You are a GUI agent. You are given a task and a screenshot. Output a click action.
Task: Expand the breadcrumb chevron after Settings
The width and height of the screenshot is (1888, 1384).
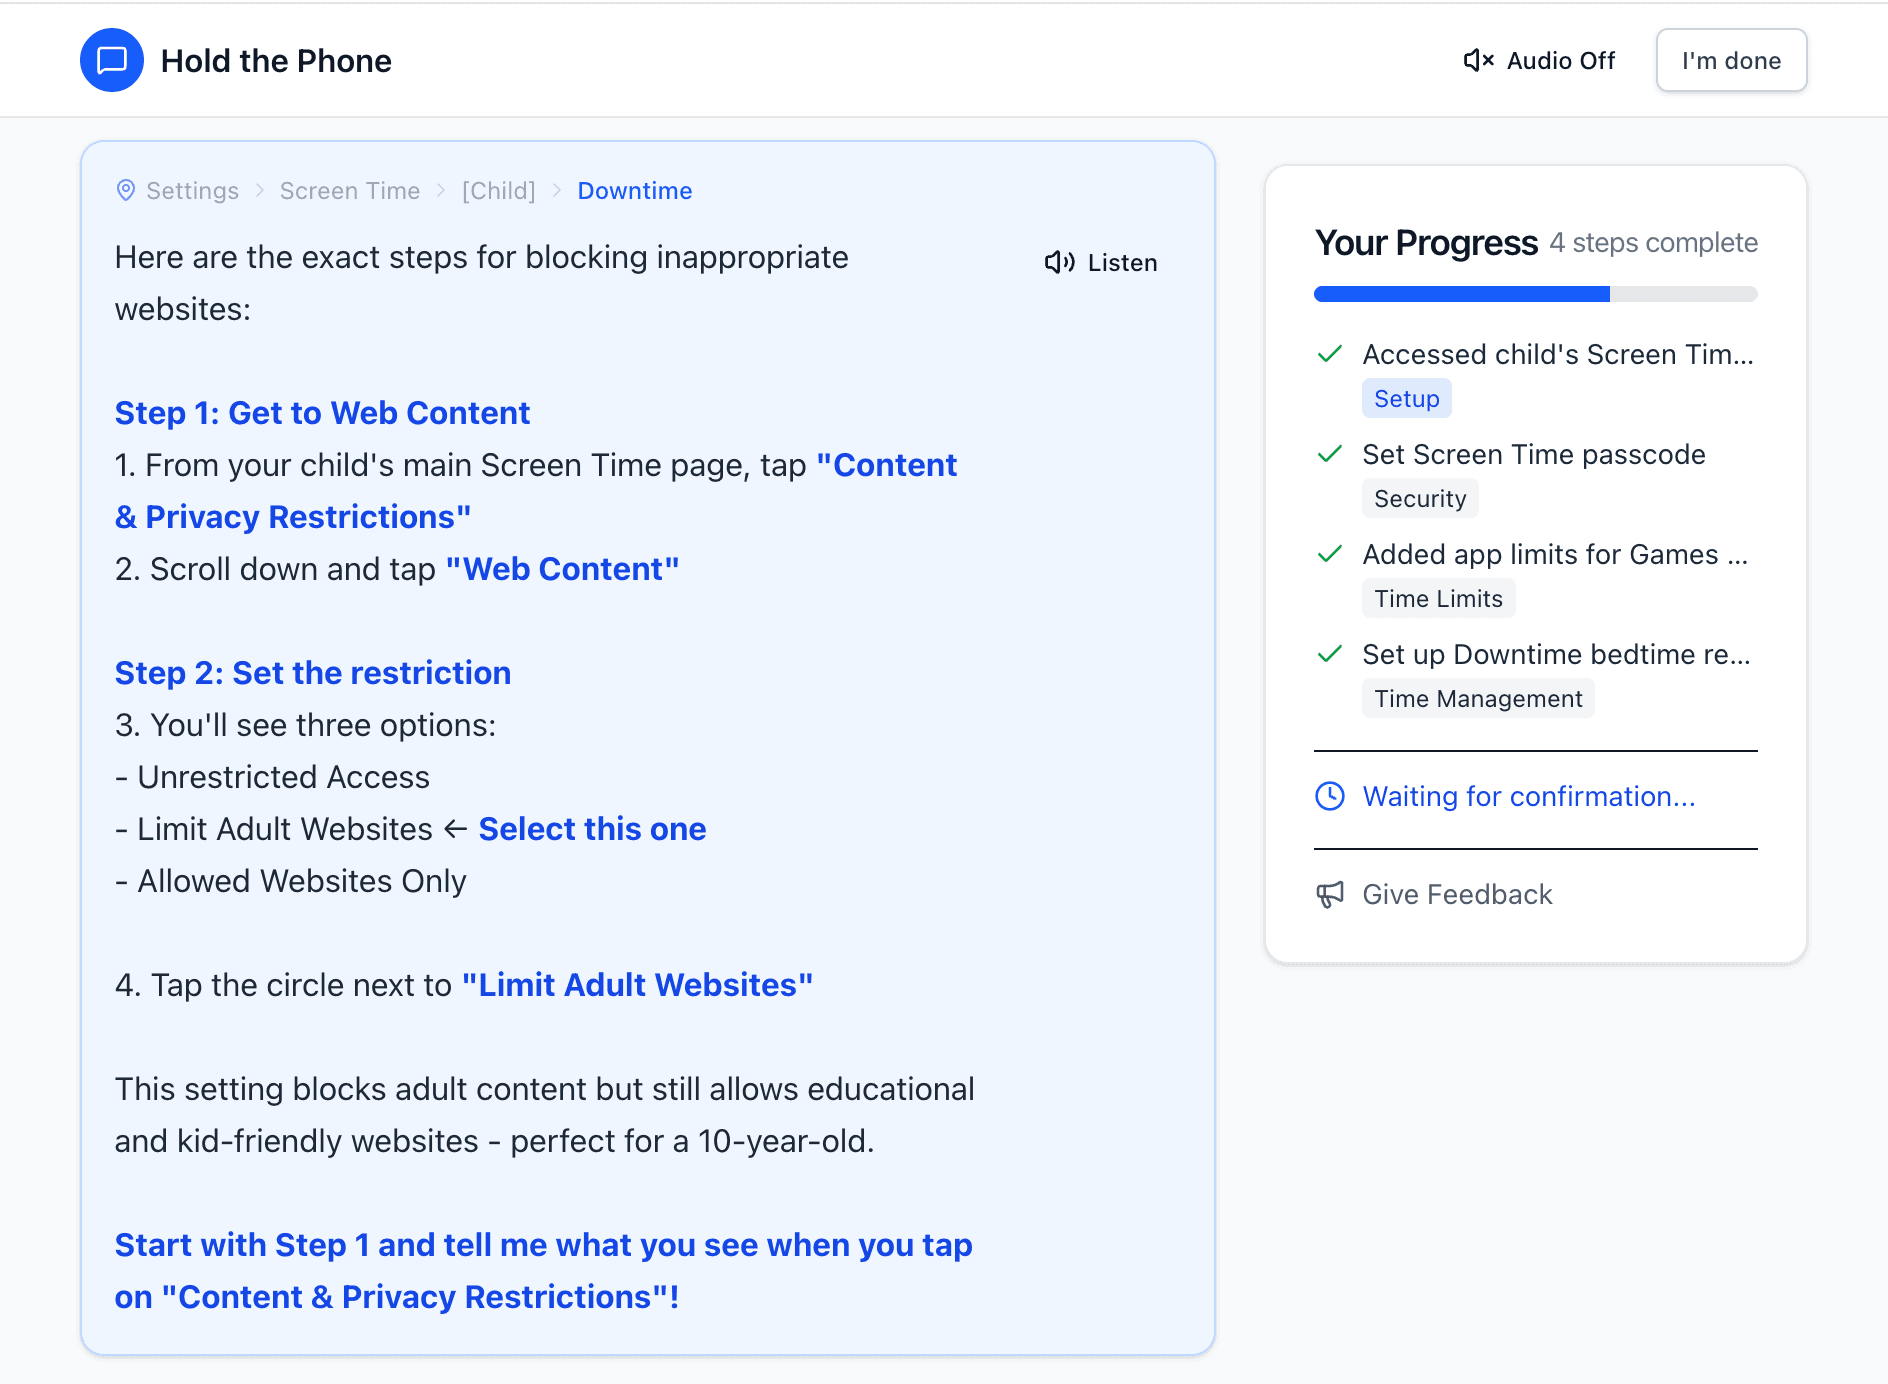tap(260, 190)
